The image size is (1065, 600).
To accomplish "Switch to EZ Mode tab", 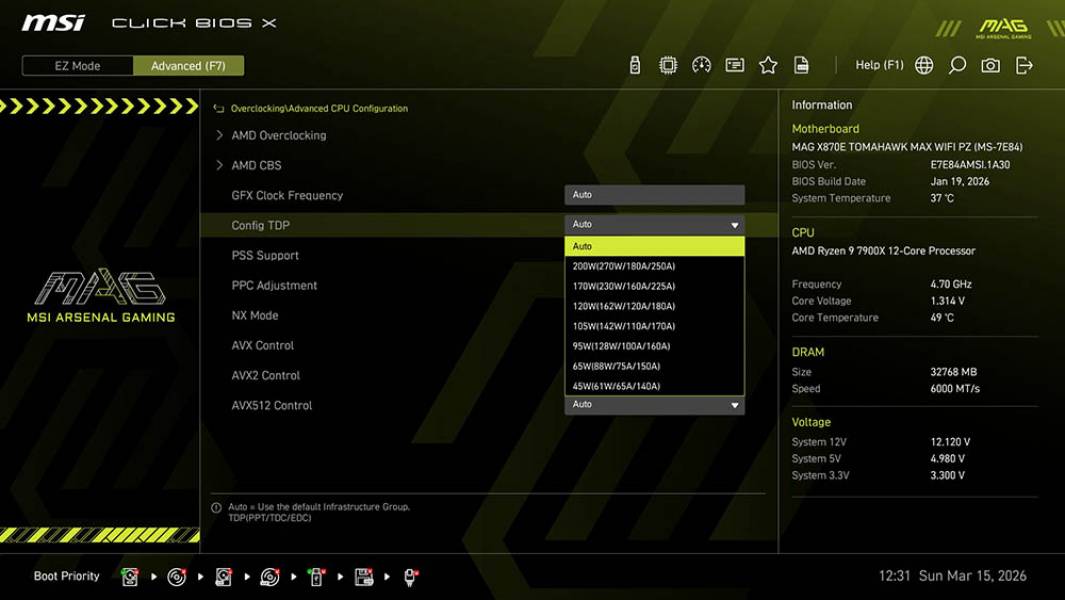I will (x=75, y=65).
